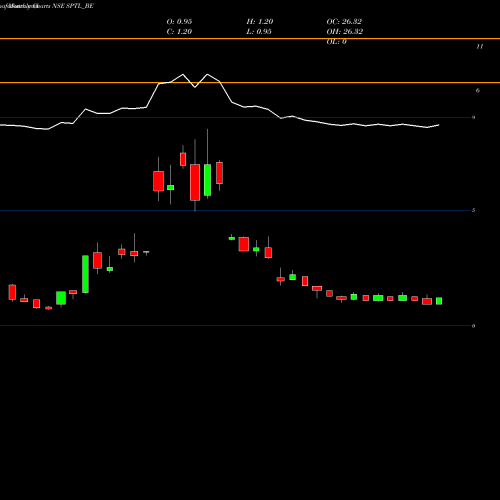Select the "OH: 26.32" reading
The image size is (500, 500).
[x=345, y=31]
